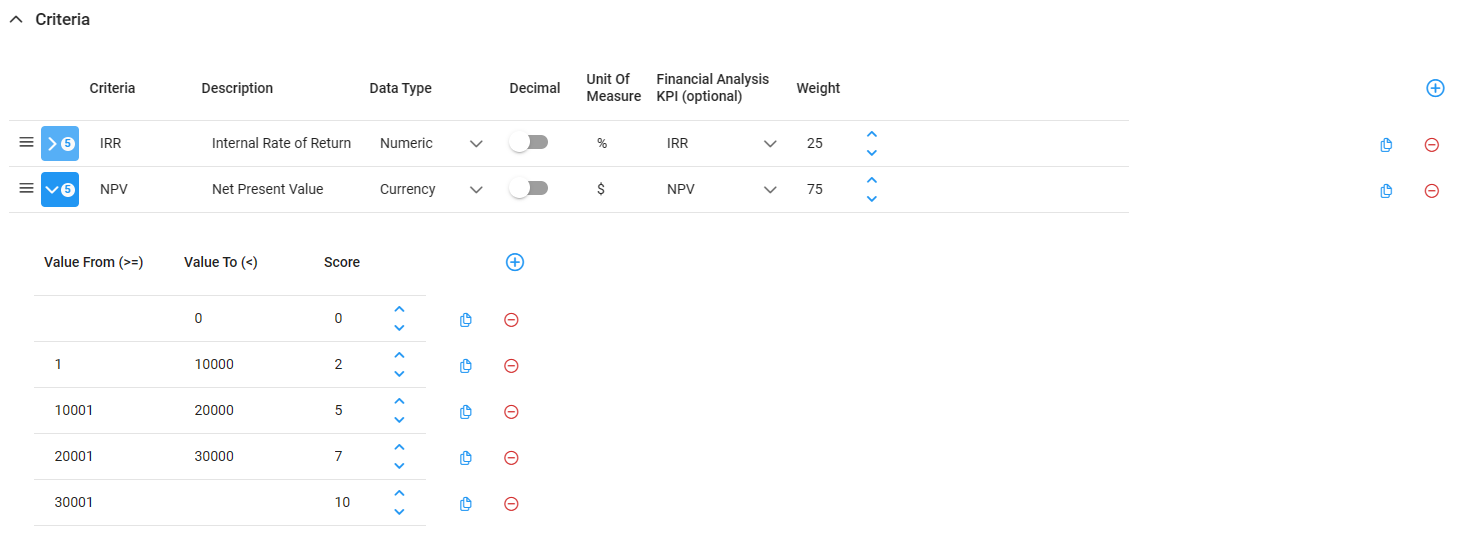Open NPV Financial Analysis KPI dropdown

tap(770, 190)
